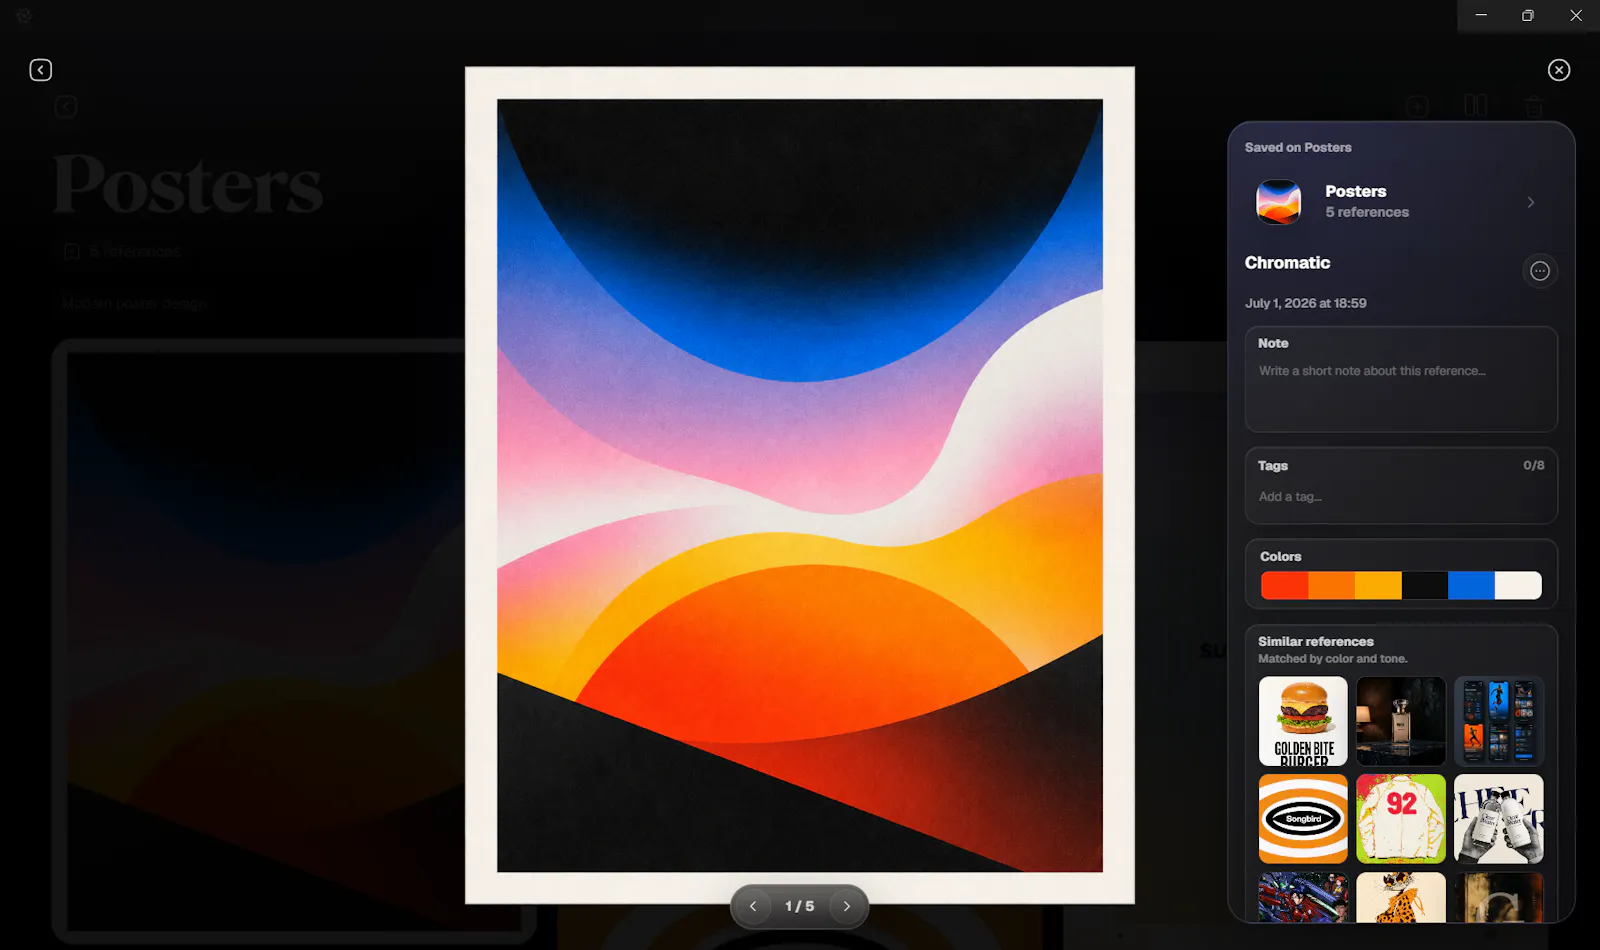
Task: Open the Songbird logo similar reference
Action: click(1303, 819)
